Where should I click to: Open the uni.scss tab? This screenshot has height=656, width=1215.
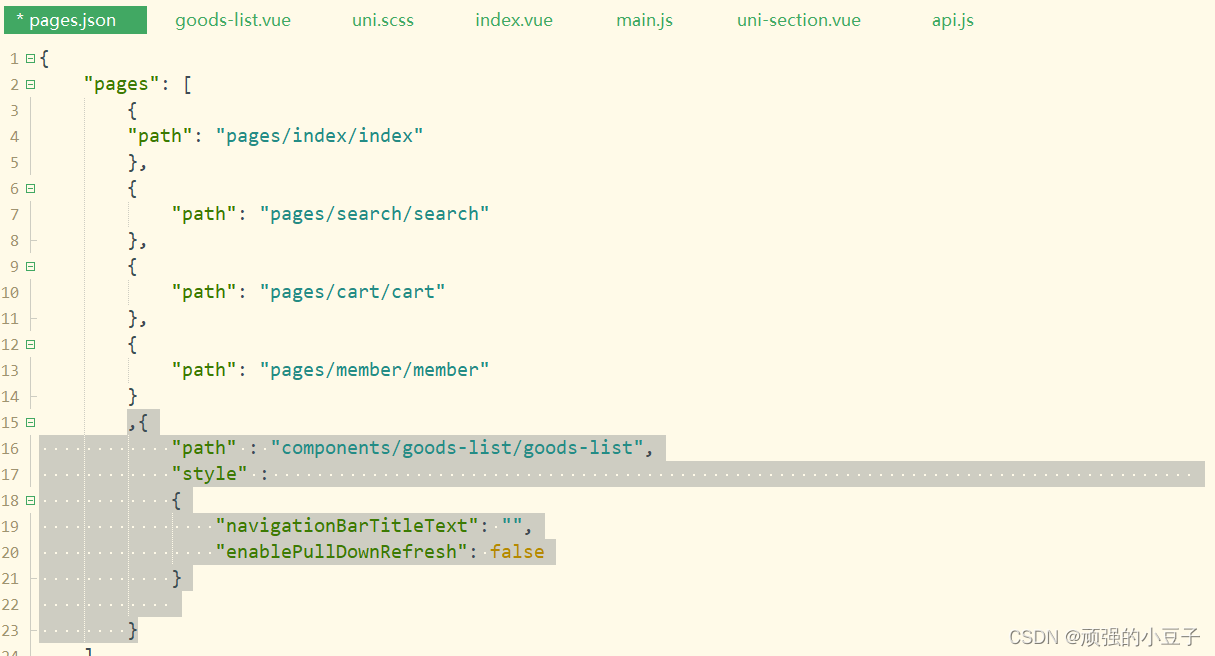[x=382, y=19]
